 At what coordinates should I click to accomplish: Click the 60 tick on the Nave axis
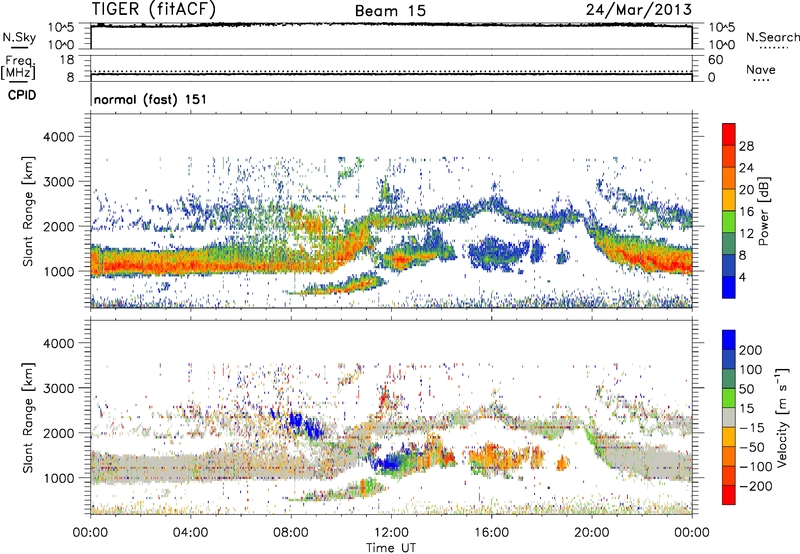pyautogui.click(x=715, y=60)
